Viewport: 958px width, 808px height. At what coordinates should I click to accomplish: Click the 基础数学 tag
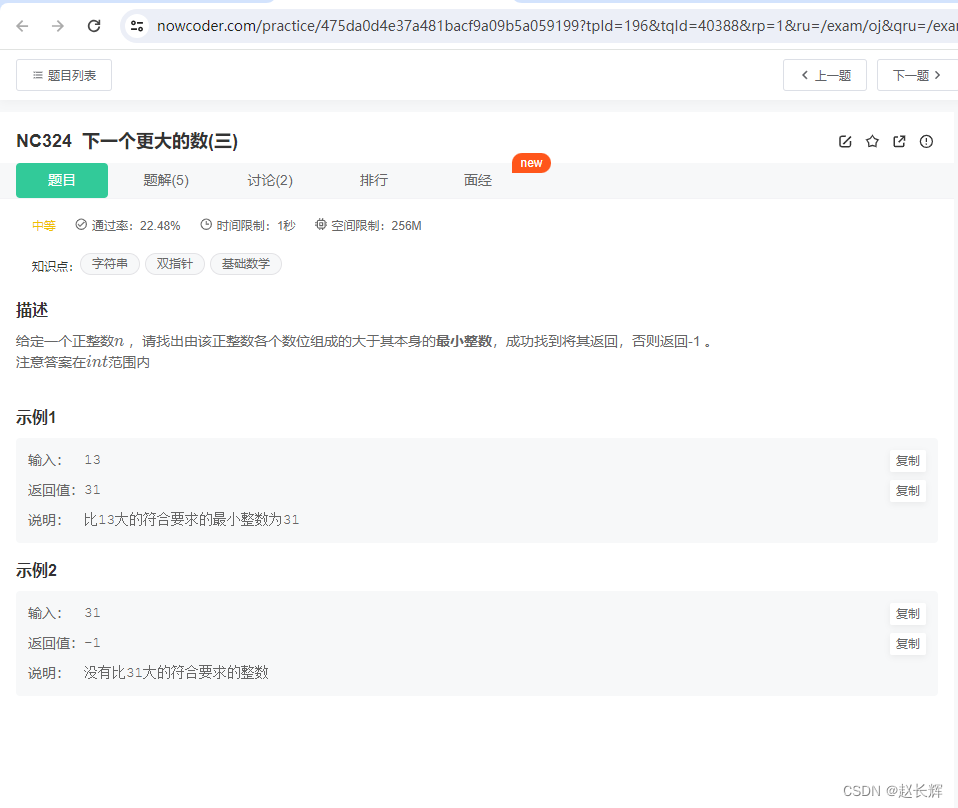pos(246,263)
